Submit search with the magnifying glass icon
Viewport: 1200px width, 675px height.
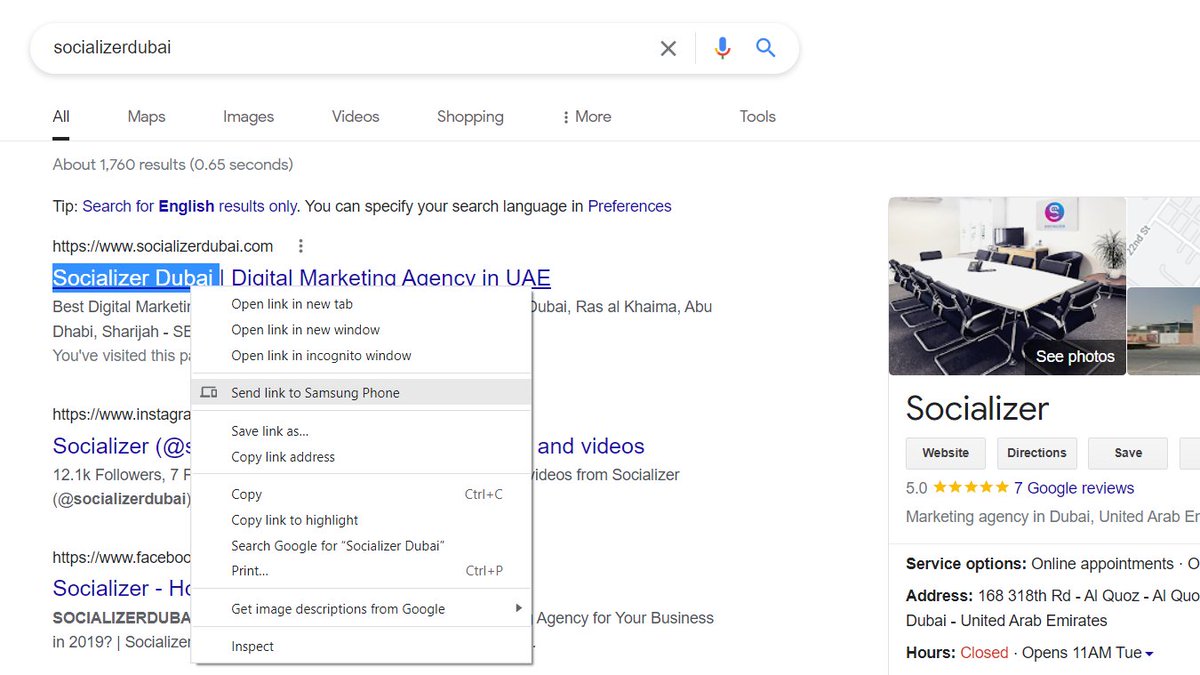pos(766,48)
